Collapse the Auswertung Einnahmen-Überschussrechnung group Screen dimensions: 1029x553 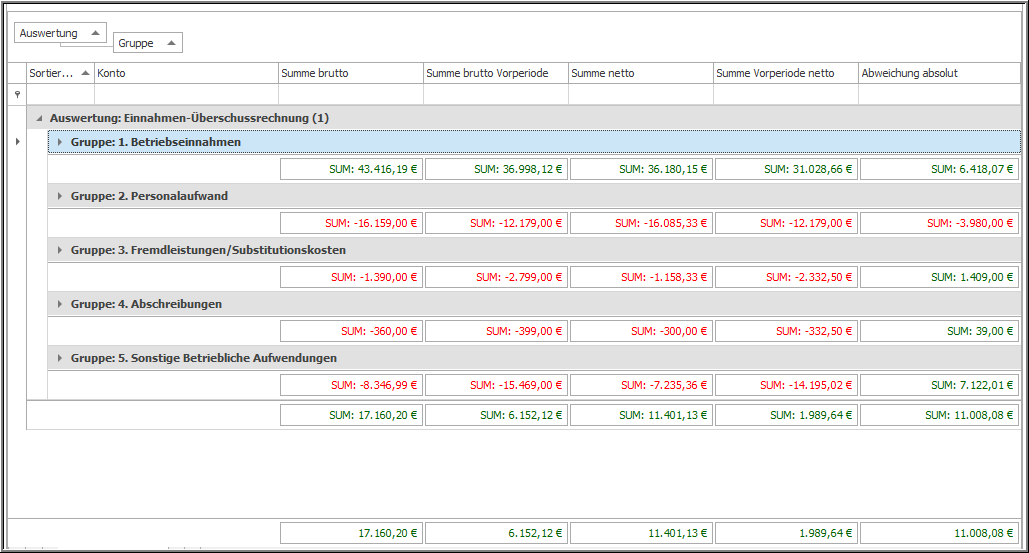point(39,118)
